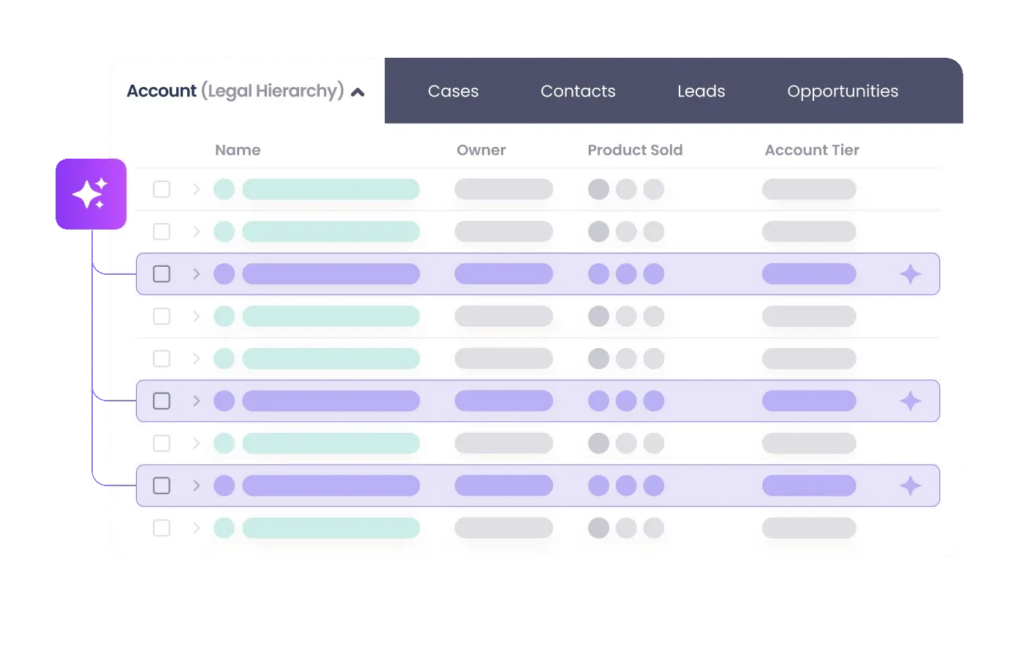This screenshot has height=658, width=1024.
Task: Switch to the Contacts tab
Action: [577, 90]
